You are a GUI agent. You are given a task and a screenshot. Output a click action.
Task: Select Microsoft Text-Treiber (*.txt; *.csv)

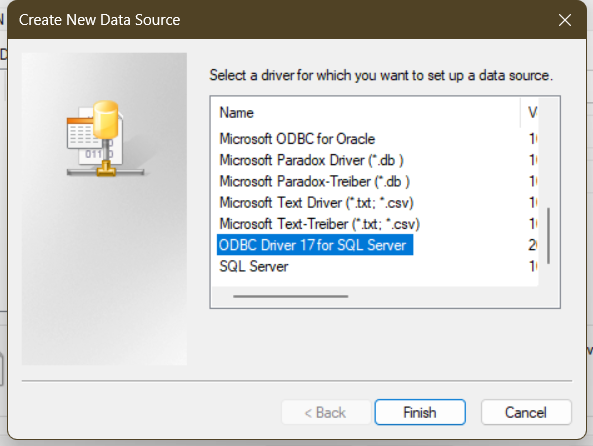click(320, 224)
